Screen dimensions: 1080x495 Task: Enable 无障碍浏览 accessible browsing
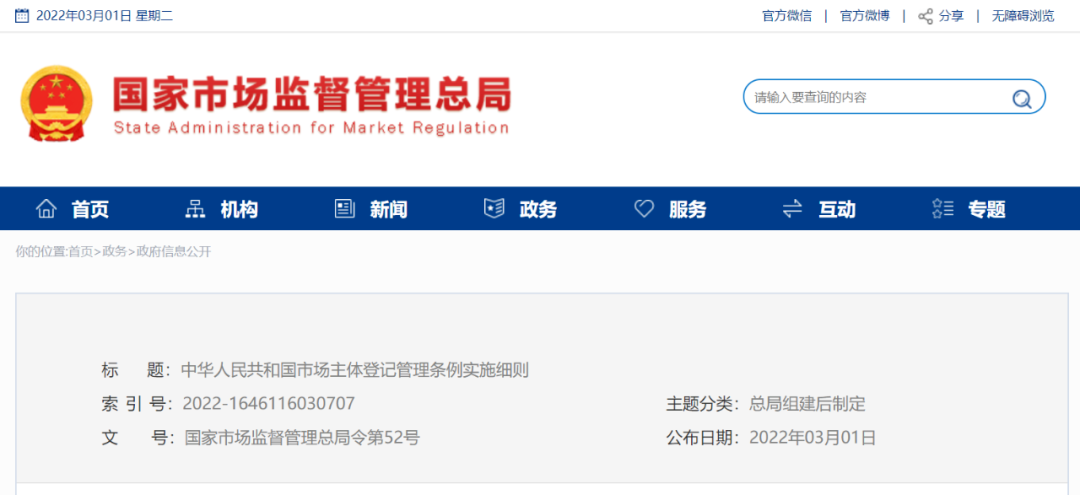(1023, 16)
